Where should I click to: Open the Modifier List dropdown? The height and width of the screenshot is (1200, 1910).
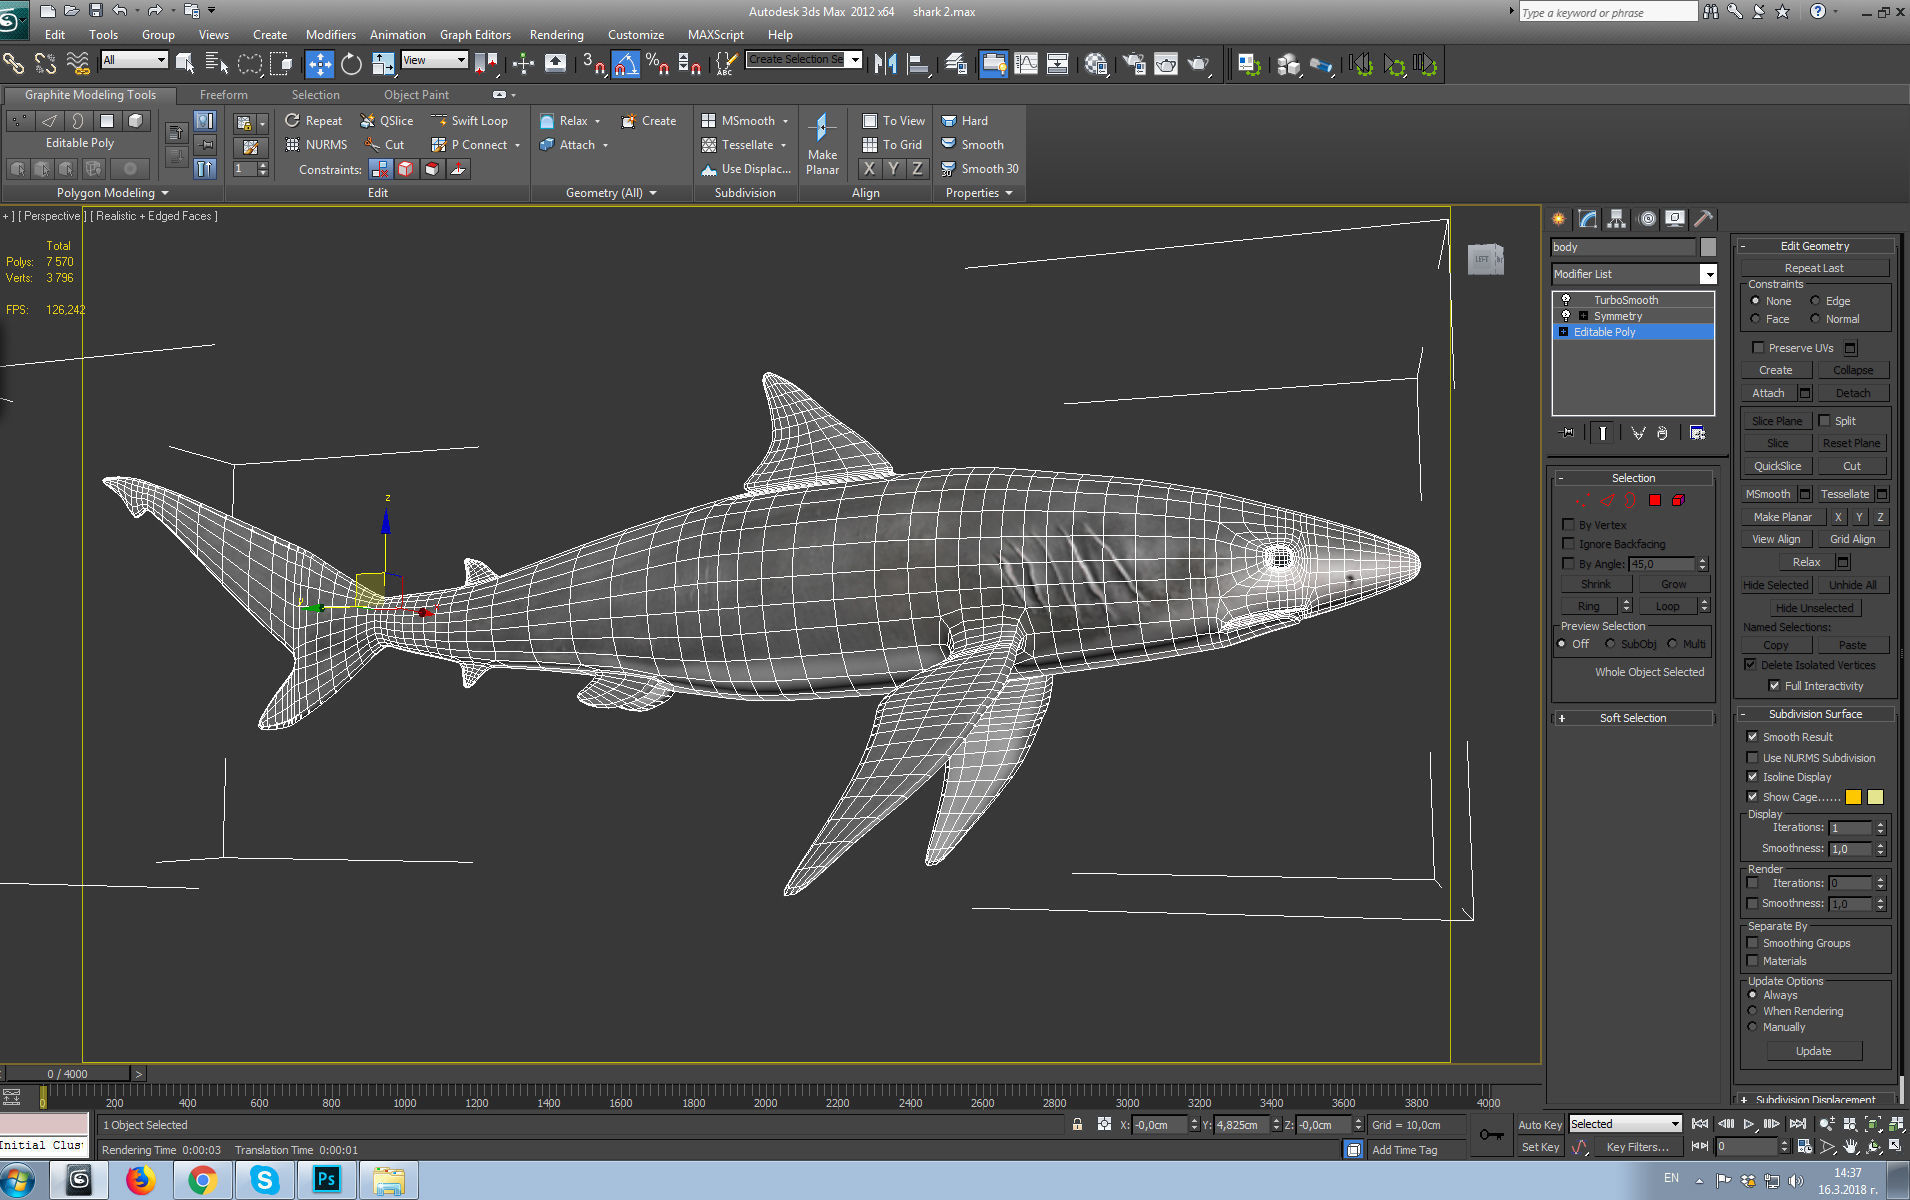pos(1708,274)
